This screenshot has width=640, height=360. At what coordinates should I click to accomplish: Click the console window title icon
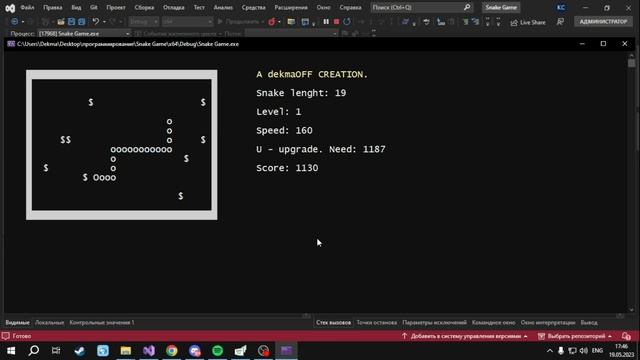tap(11, 44)
